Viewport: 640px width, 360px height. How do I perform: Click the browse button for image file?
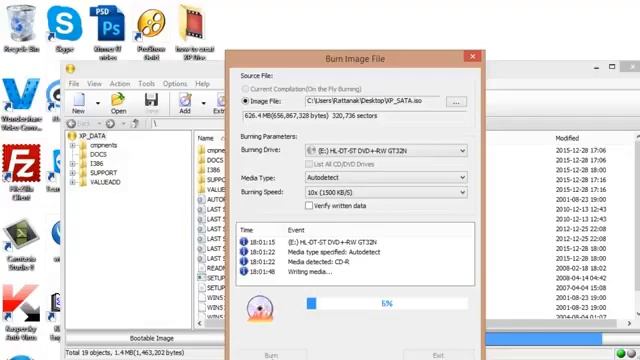456,102
